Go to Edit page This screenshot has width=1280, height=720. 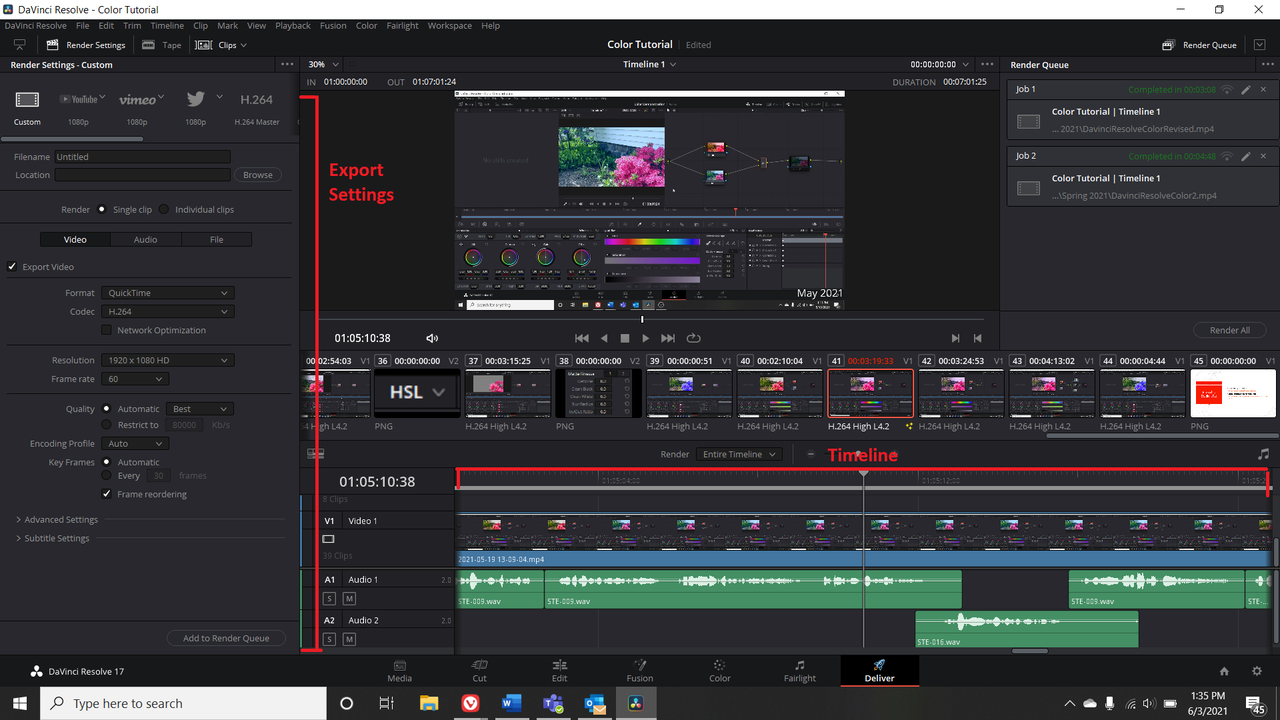560,671
